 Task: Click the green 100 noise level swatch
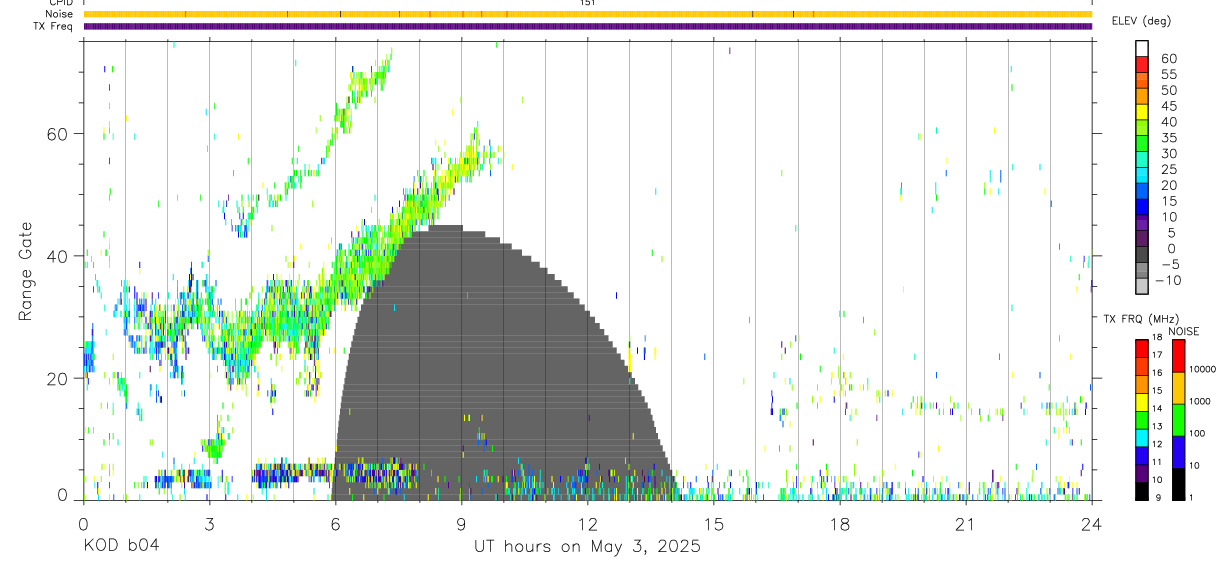(1177, 420)
